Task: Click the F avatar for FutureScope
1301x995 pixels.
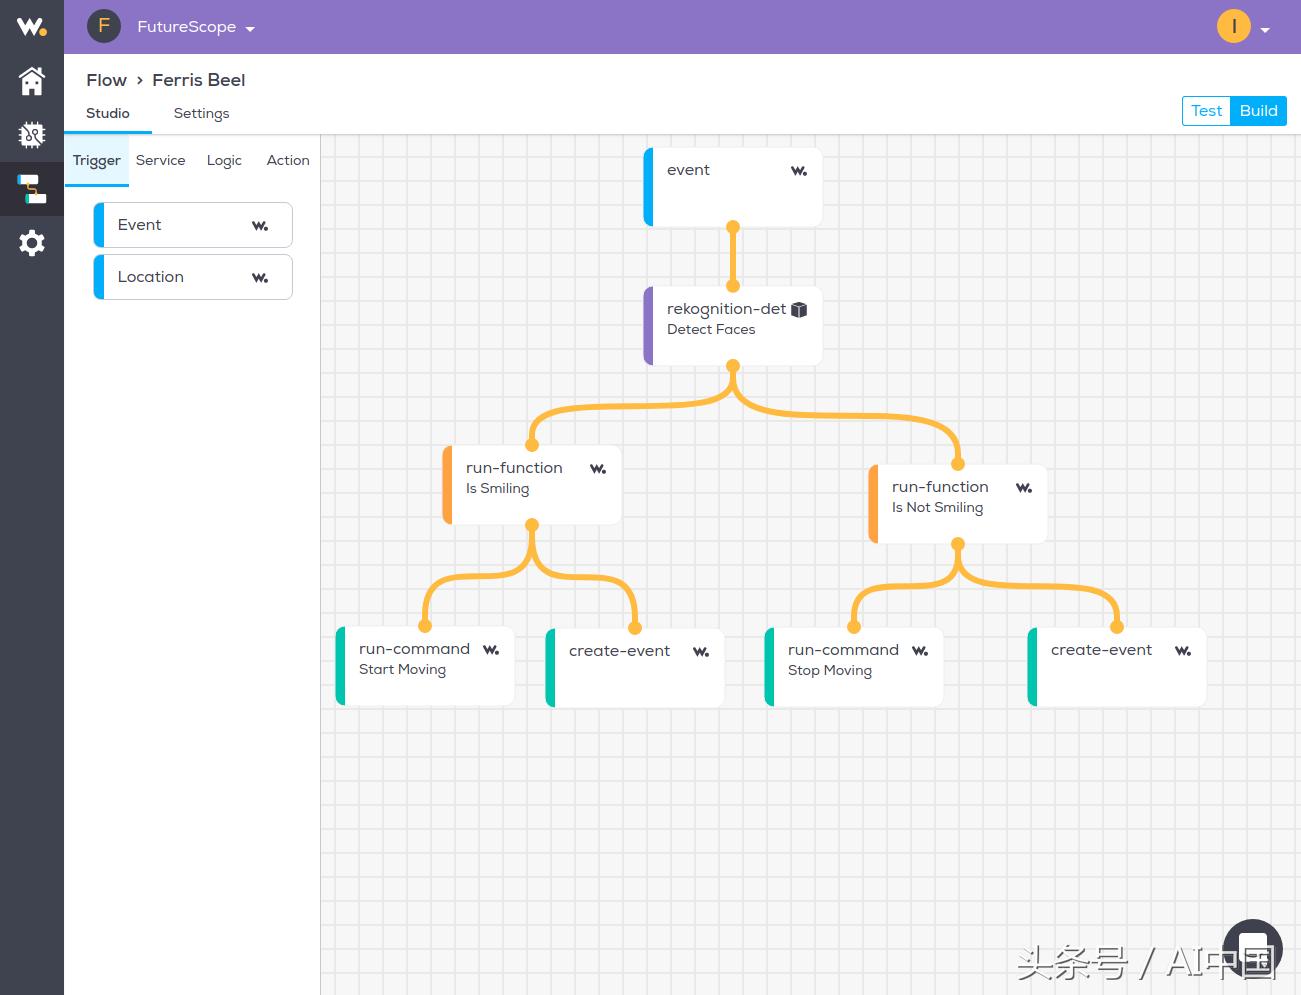Action: (104, 26)
